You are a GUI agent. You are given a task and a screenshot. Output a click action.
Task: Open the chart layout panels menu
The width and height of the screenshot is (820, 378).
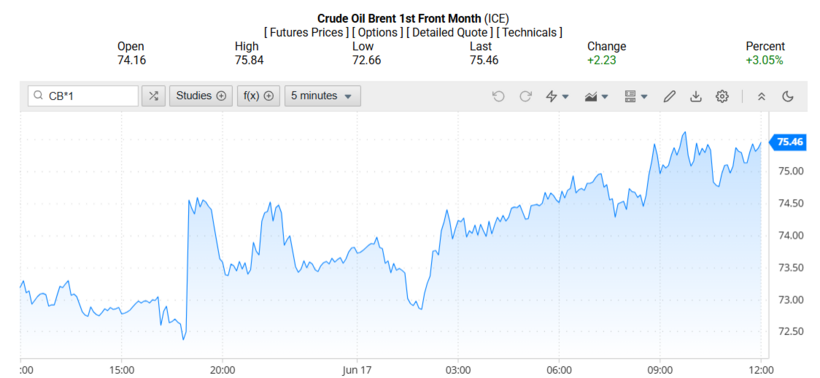tap(636, 96)
